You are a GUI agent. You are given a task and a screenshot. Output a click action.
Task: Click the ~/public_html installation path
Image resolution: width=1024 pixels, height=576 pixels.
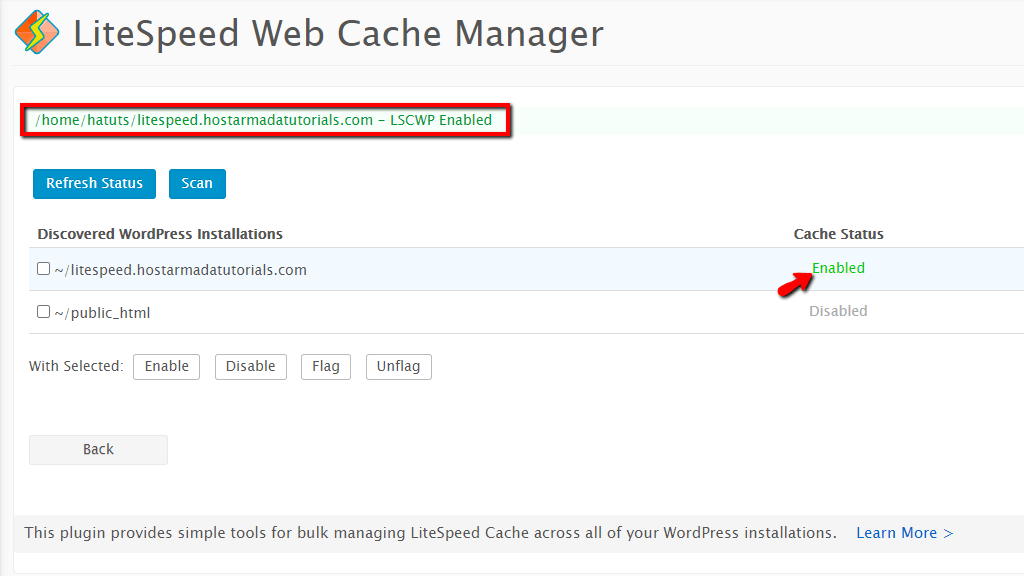click(x=103, y=313)
